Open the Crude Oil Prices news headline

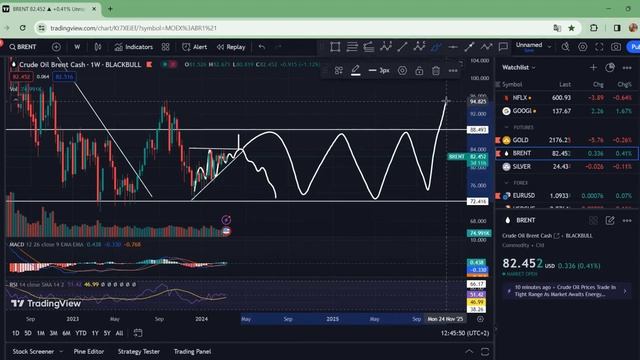coord(567,291)
